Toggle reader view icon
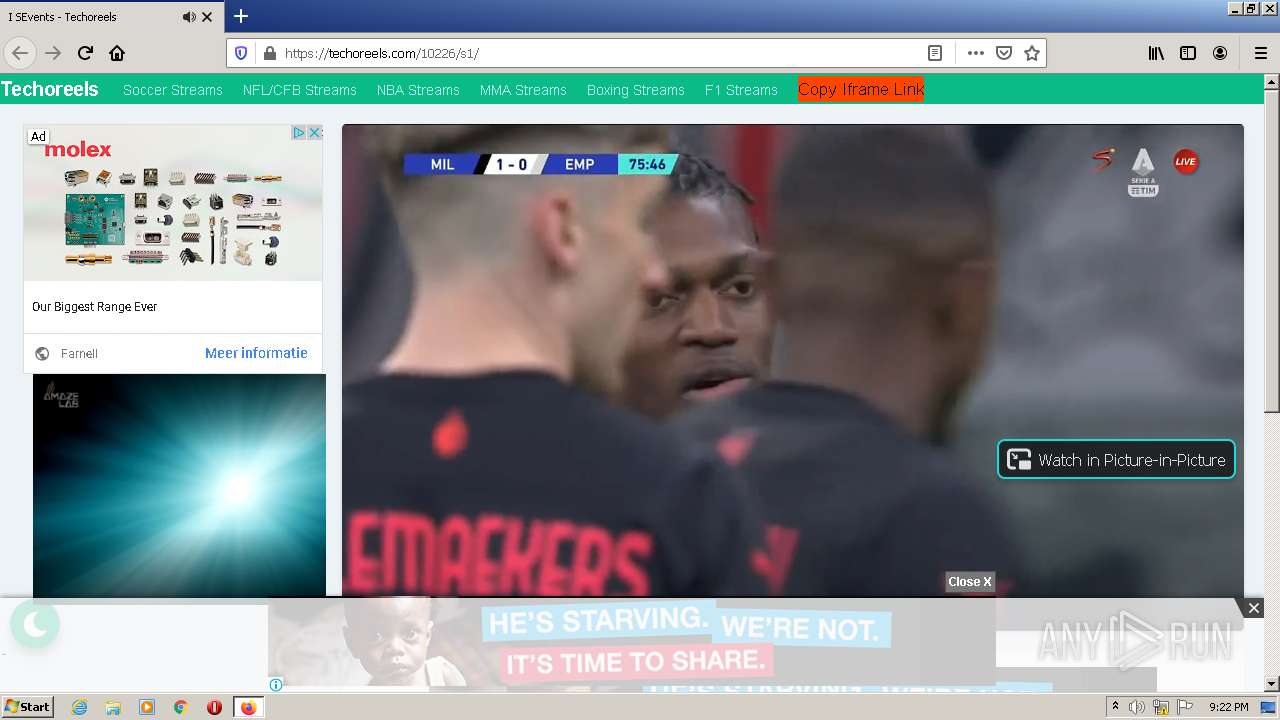 click(x=935, y=53)
